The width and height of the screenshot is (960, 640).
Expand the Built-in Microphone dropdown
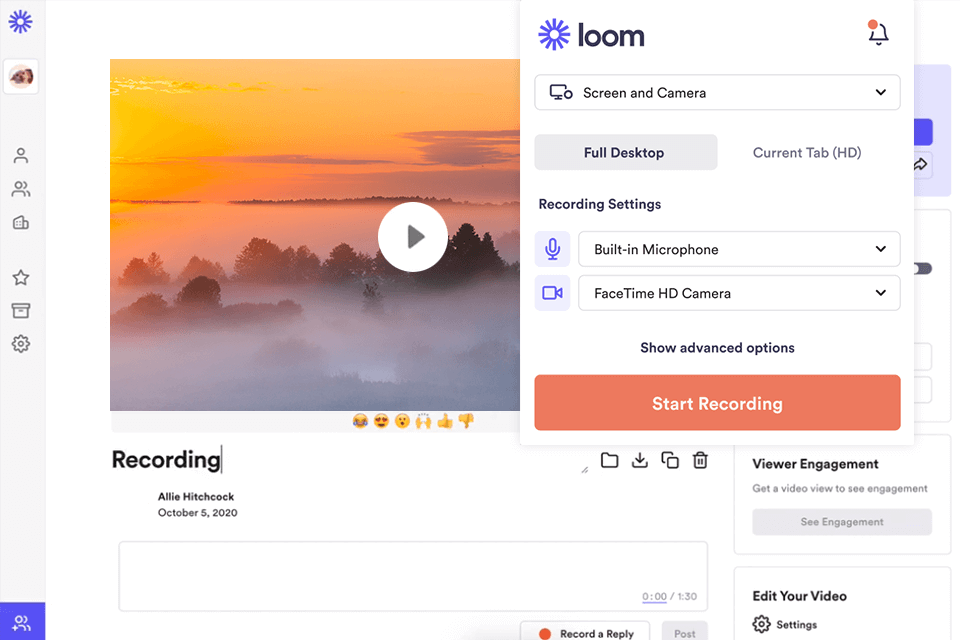[739, 249]
